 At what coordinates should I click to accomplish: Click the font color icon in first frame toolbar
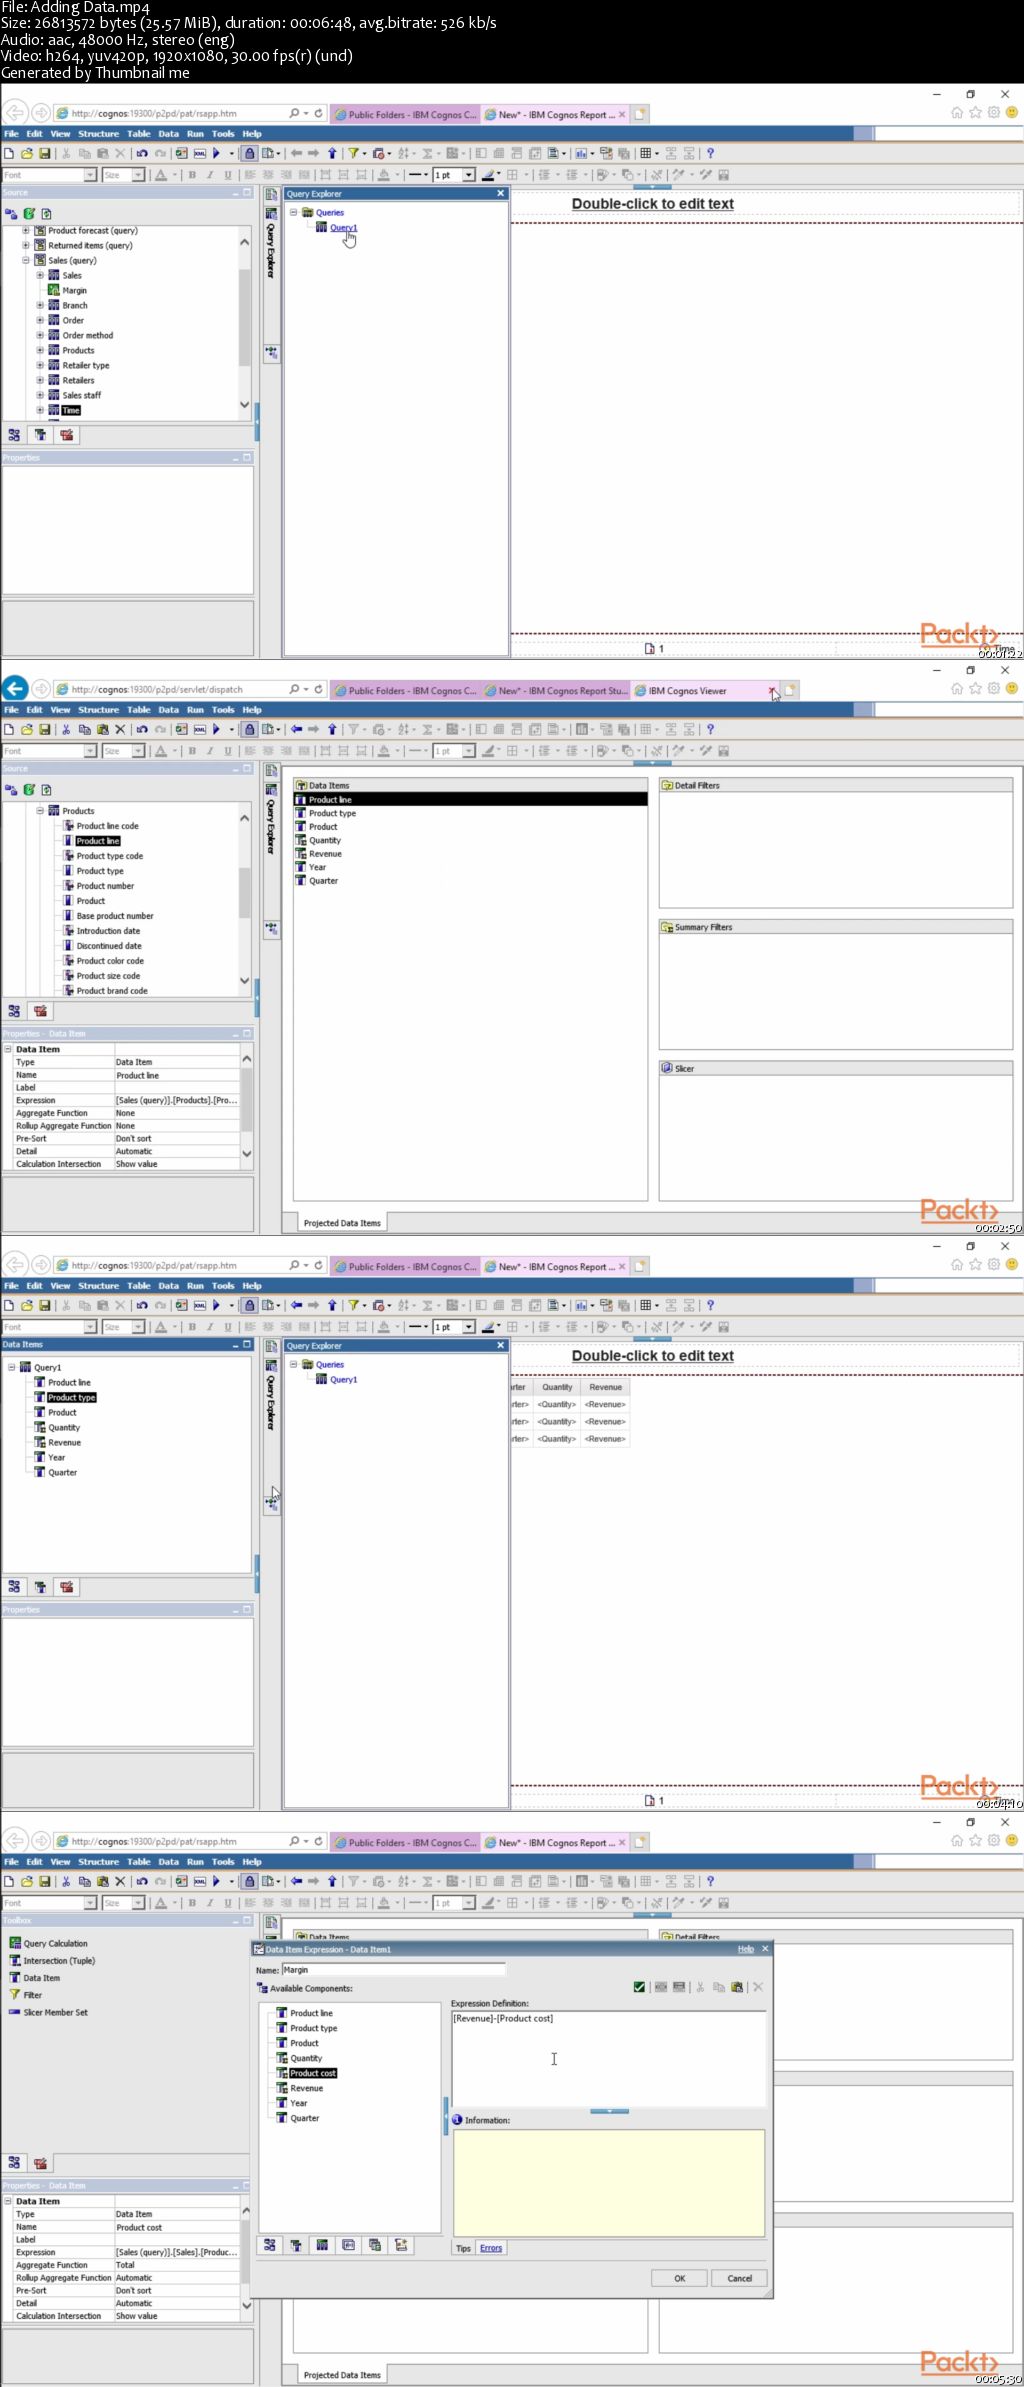[x=161, y=175]
